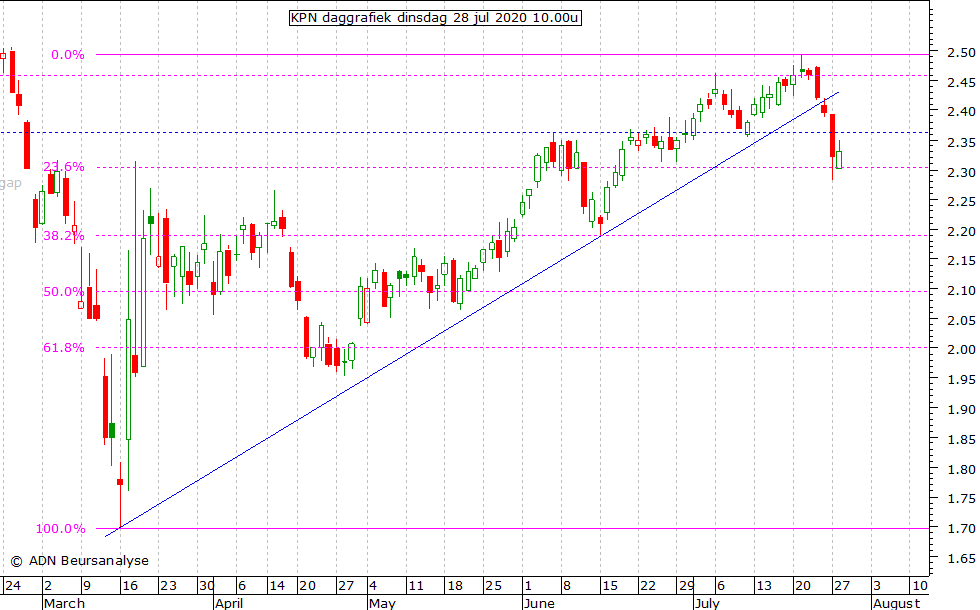Click the 2.15 price axis value
The image size is (980, 610).
(961, 261)
